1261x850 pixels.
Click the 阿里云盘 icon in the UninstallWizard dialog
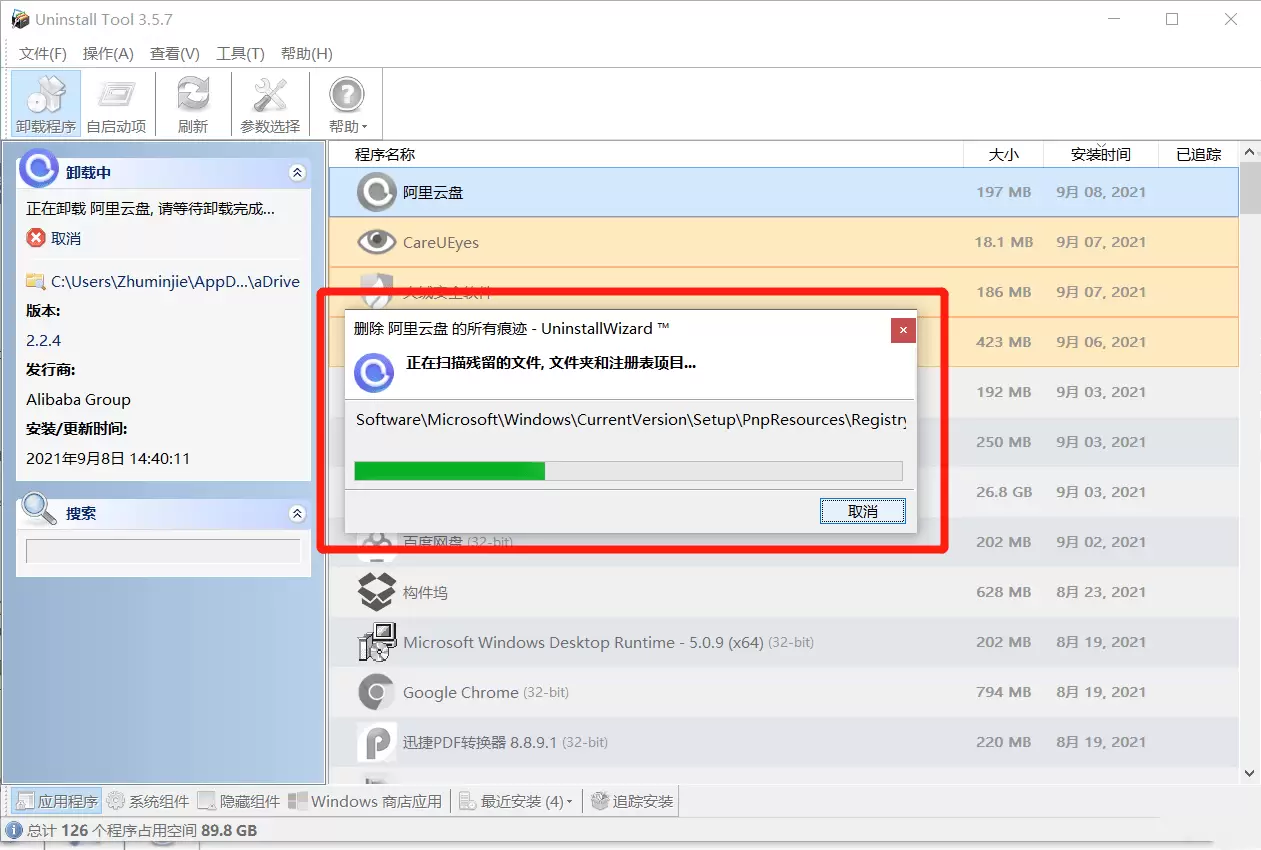click(x=375, y=373)
